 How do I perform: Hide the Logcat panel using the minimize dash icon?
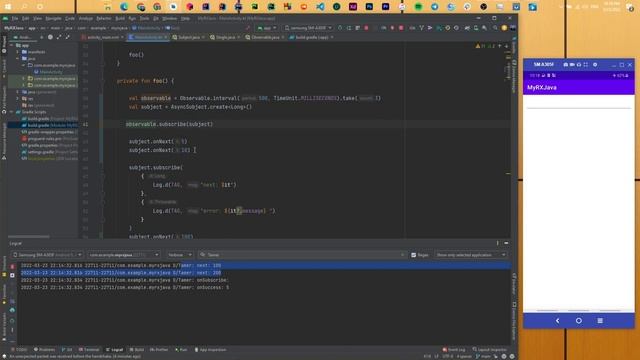click(506, 243)
